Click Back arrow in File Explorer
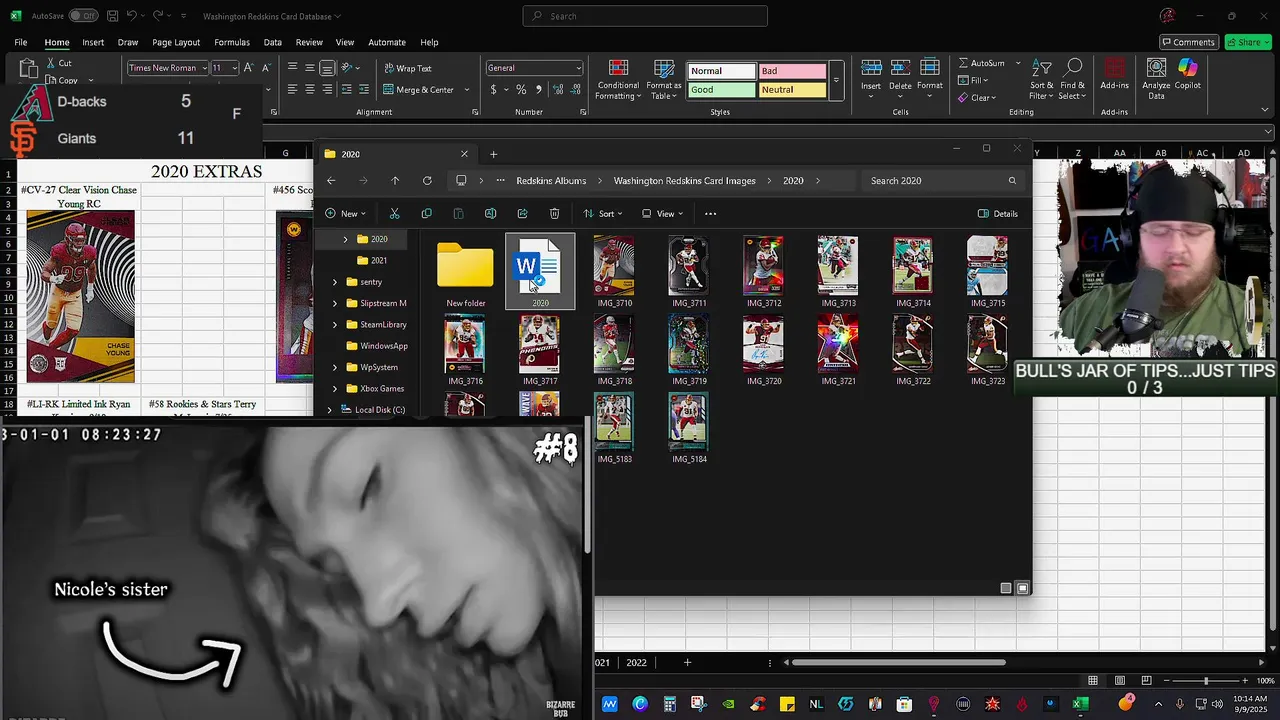 click(331, 181)
